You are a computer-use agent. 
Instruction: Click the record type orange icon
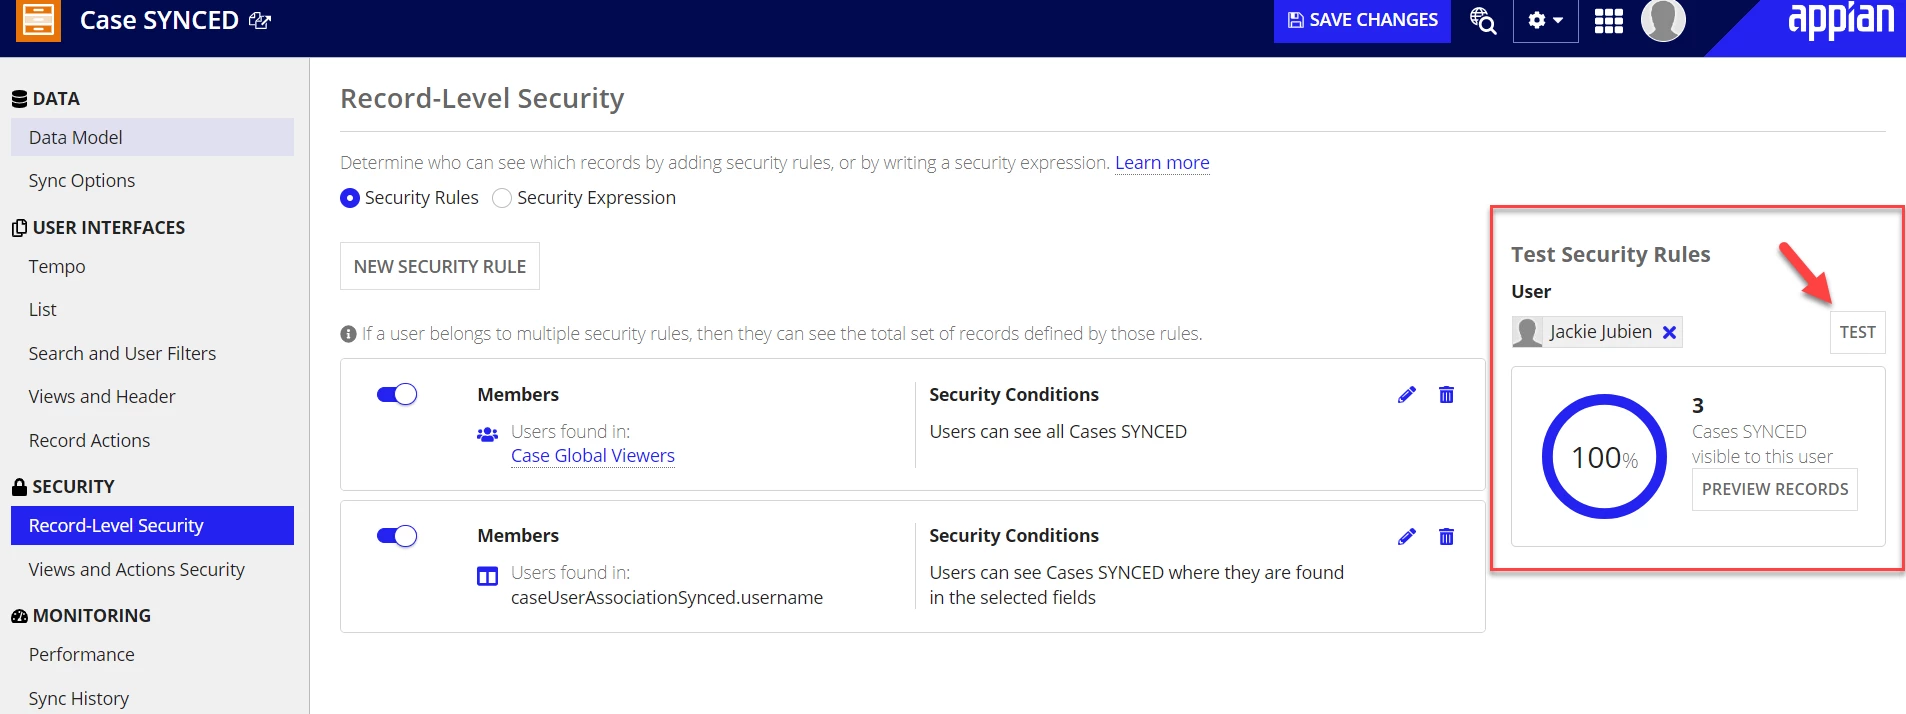point(38,19)
